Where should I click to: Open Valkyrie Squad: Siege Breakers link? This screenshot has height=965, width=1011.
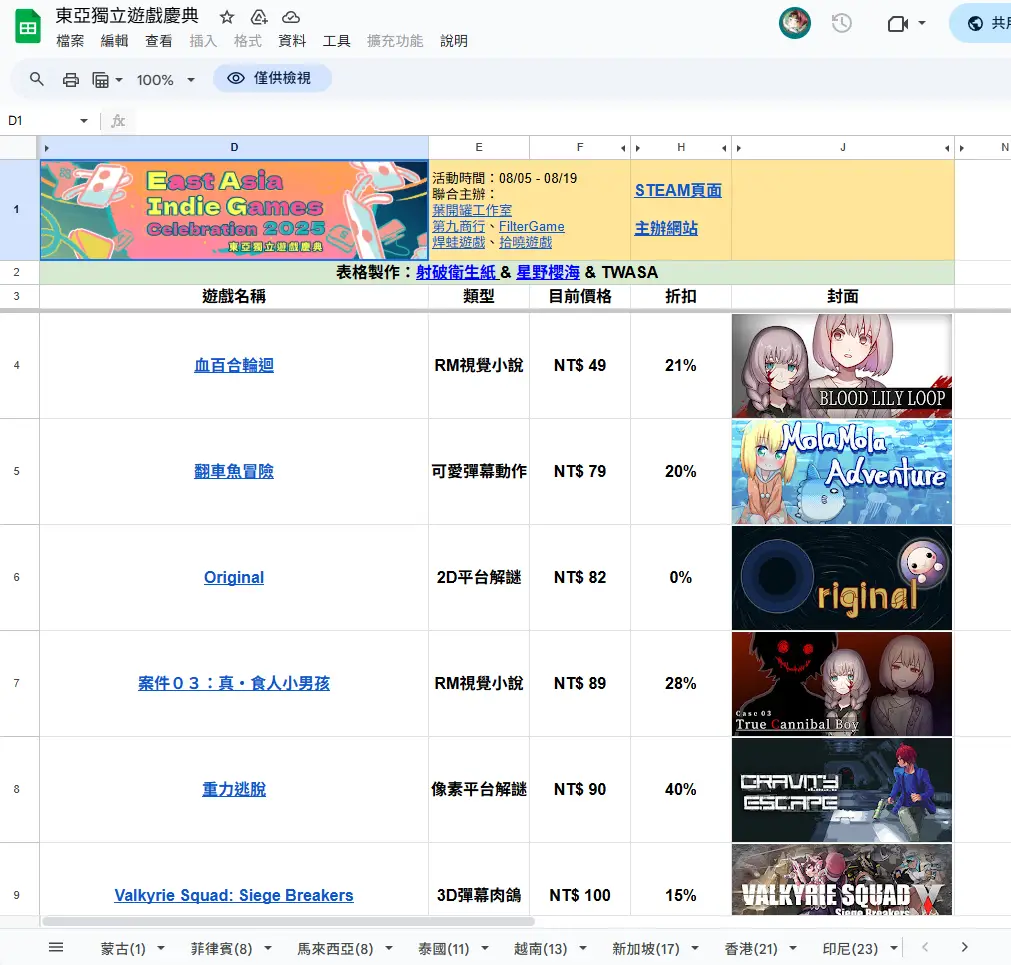(x=234, y=895)
